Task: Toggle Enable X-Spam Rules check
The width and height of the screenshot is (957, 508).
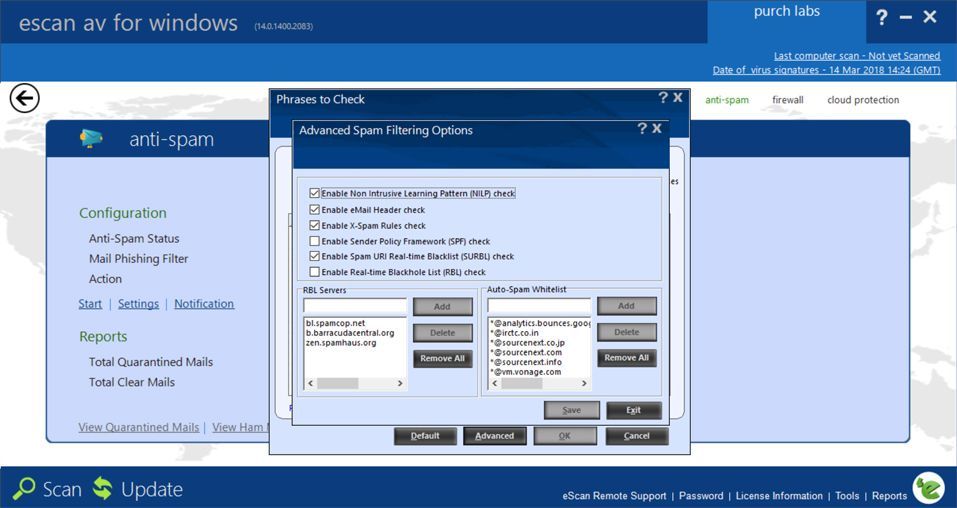Action: [x=314, y=225]
